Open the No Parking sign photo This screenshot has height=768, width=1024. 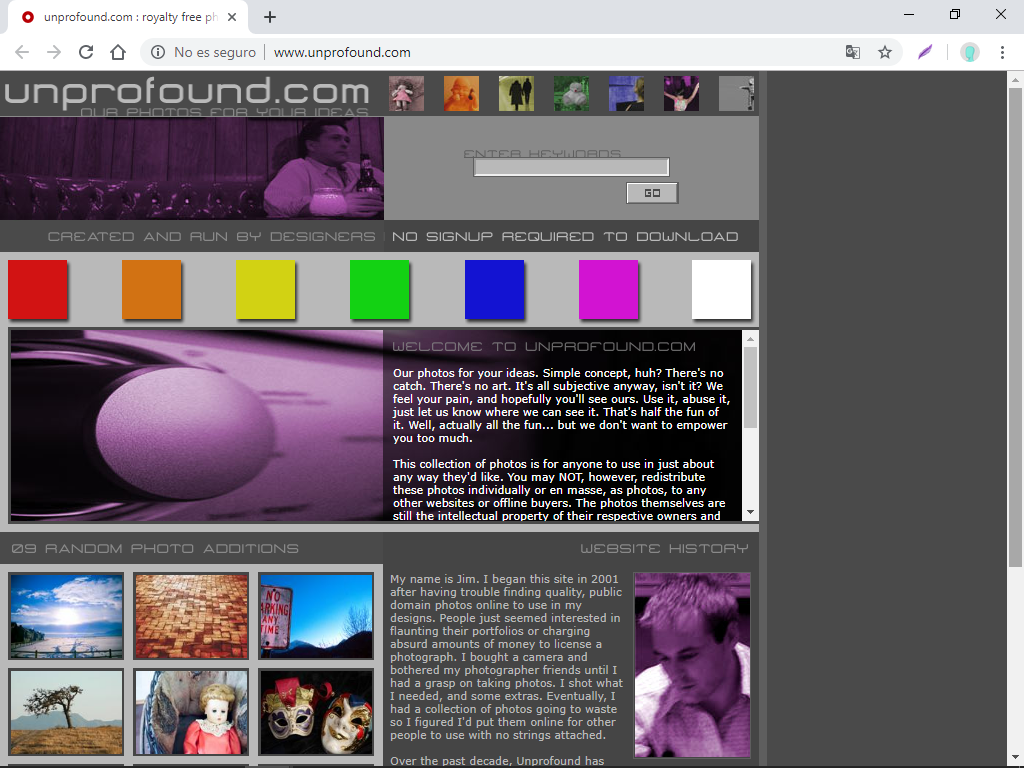pyautogui.click(x=316, y=616)
